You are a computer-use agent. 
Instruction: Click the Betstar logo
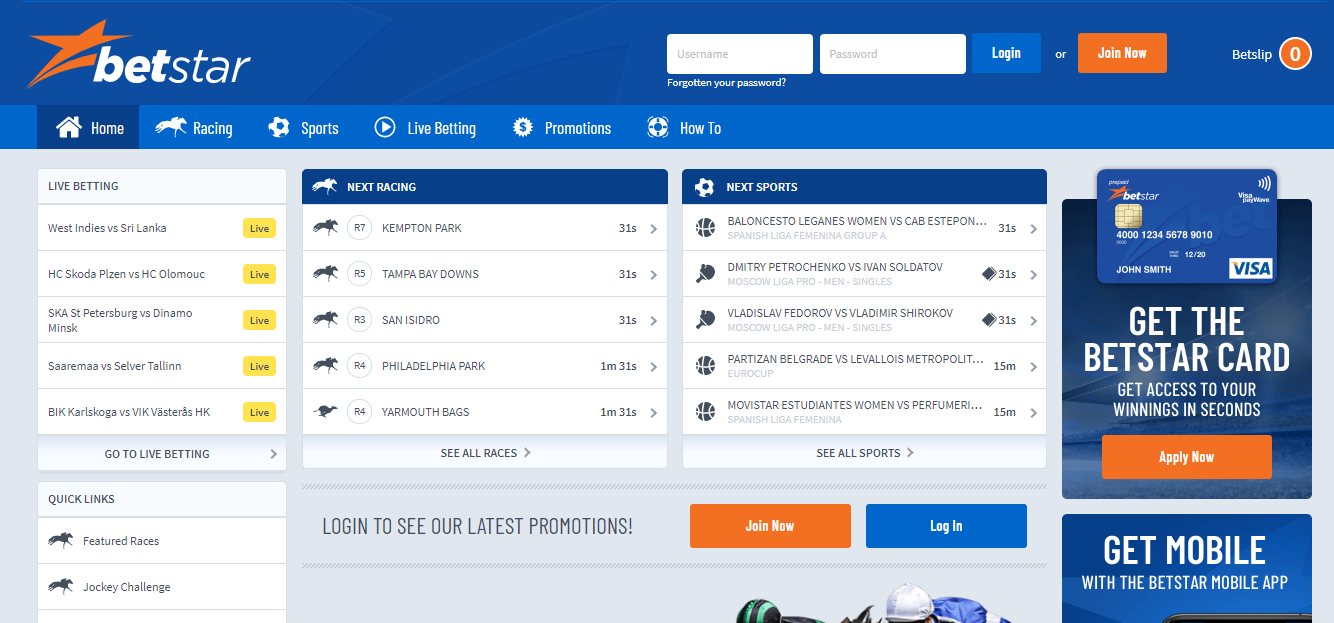pyautogui.click(x=139, y=54)
